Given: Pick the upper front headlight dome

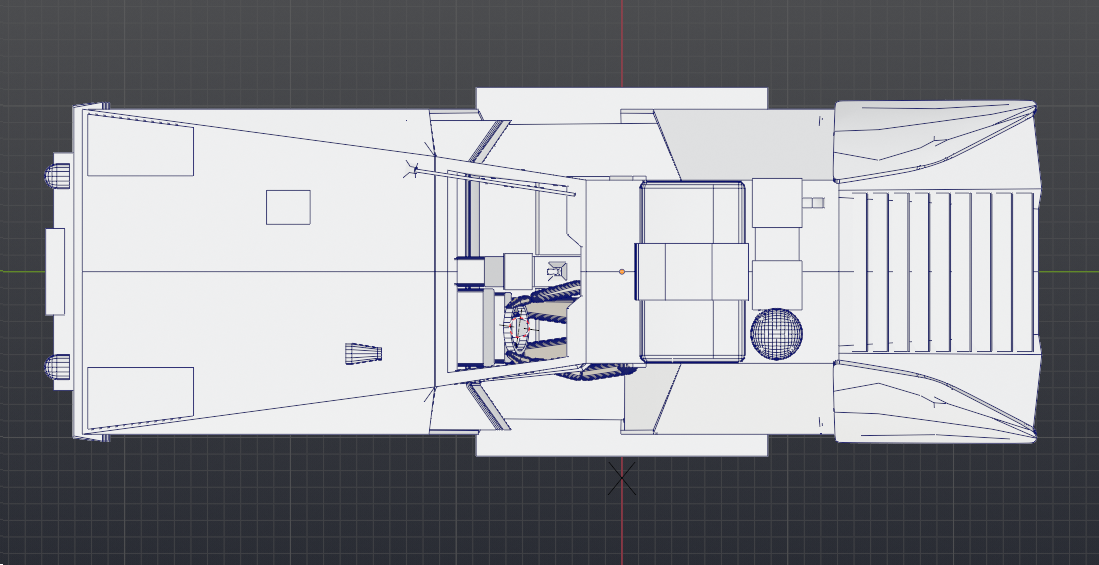Looking at the screenshot, I should click(x=57, y=175).
